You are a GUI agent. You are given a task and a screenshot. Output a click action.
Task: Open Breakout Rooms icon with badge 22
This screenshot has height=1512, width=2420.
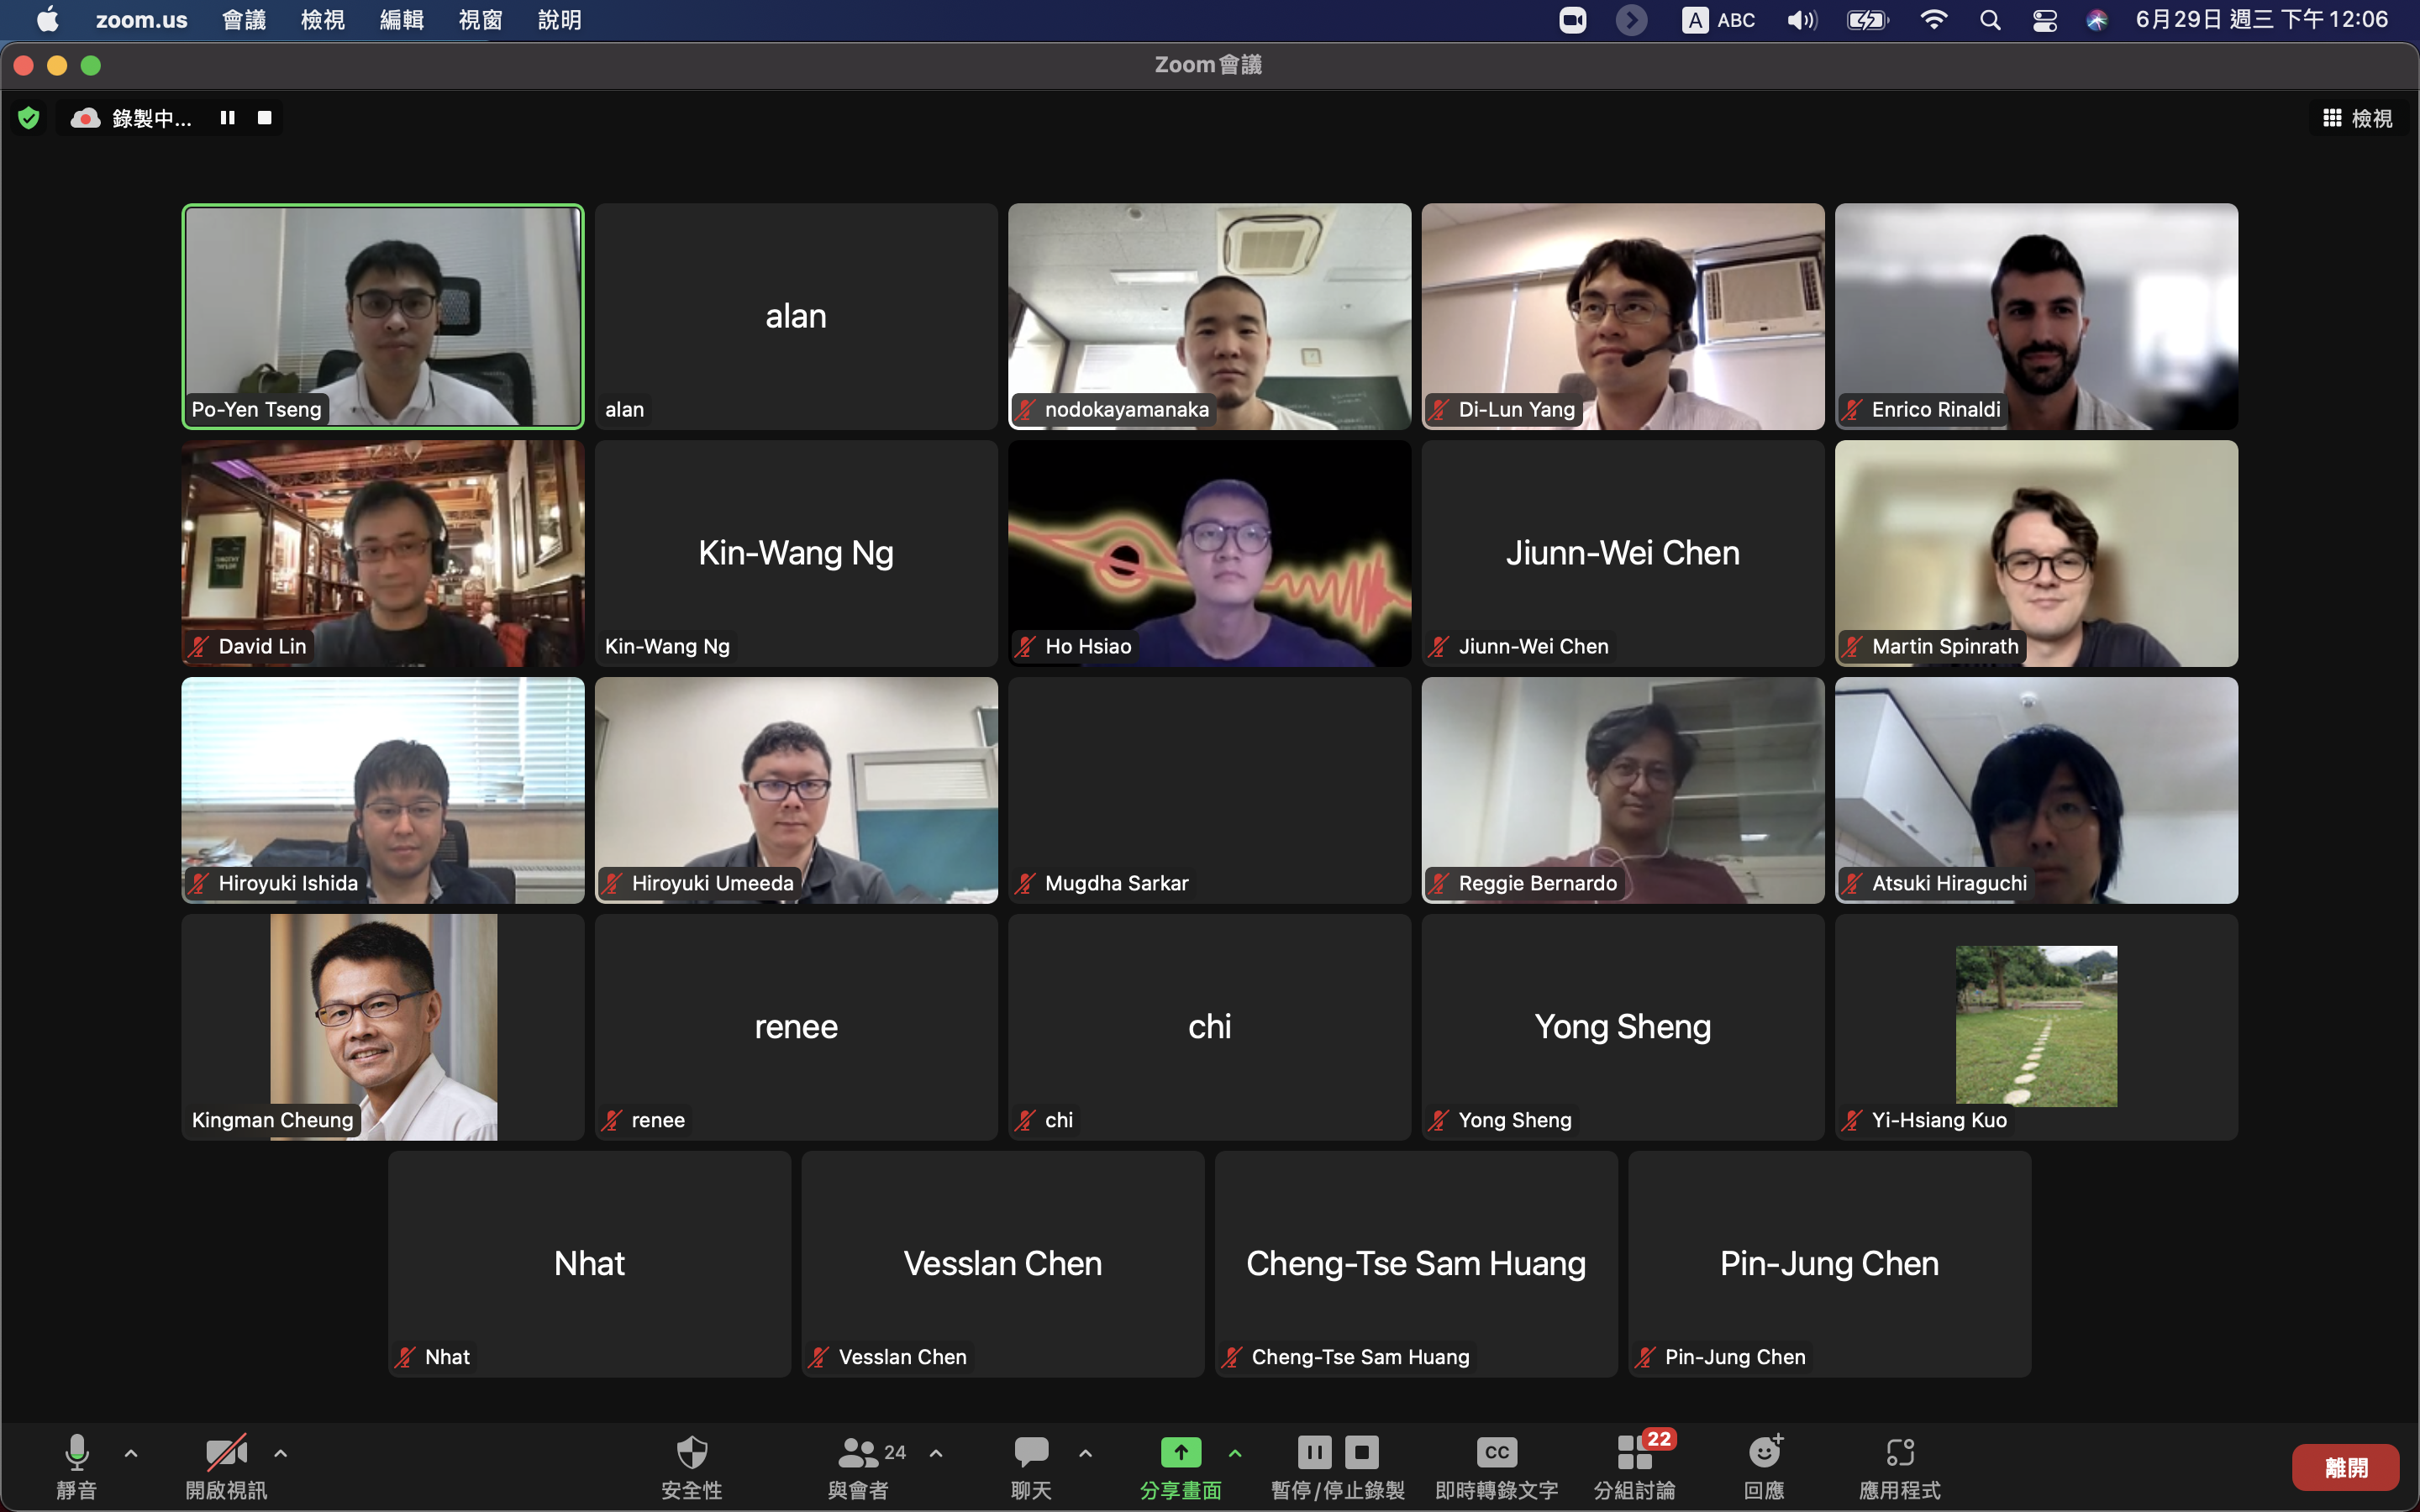[1635, 1454]
